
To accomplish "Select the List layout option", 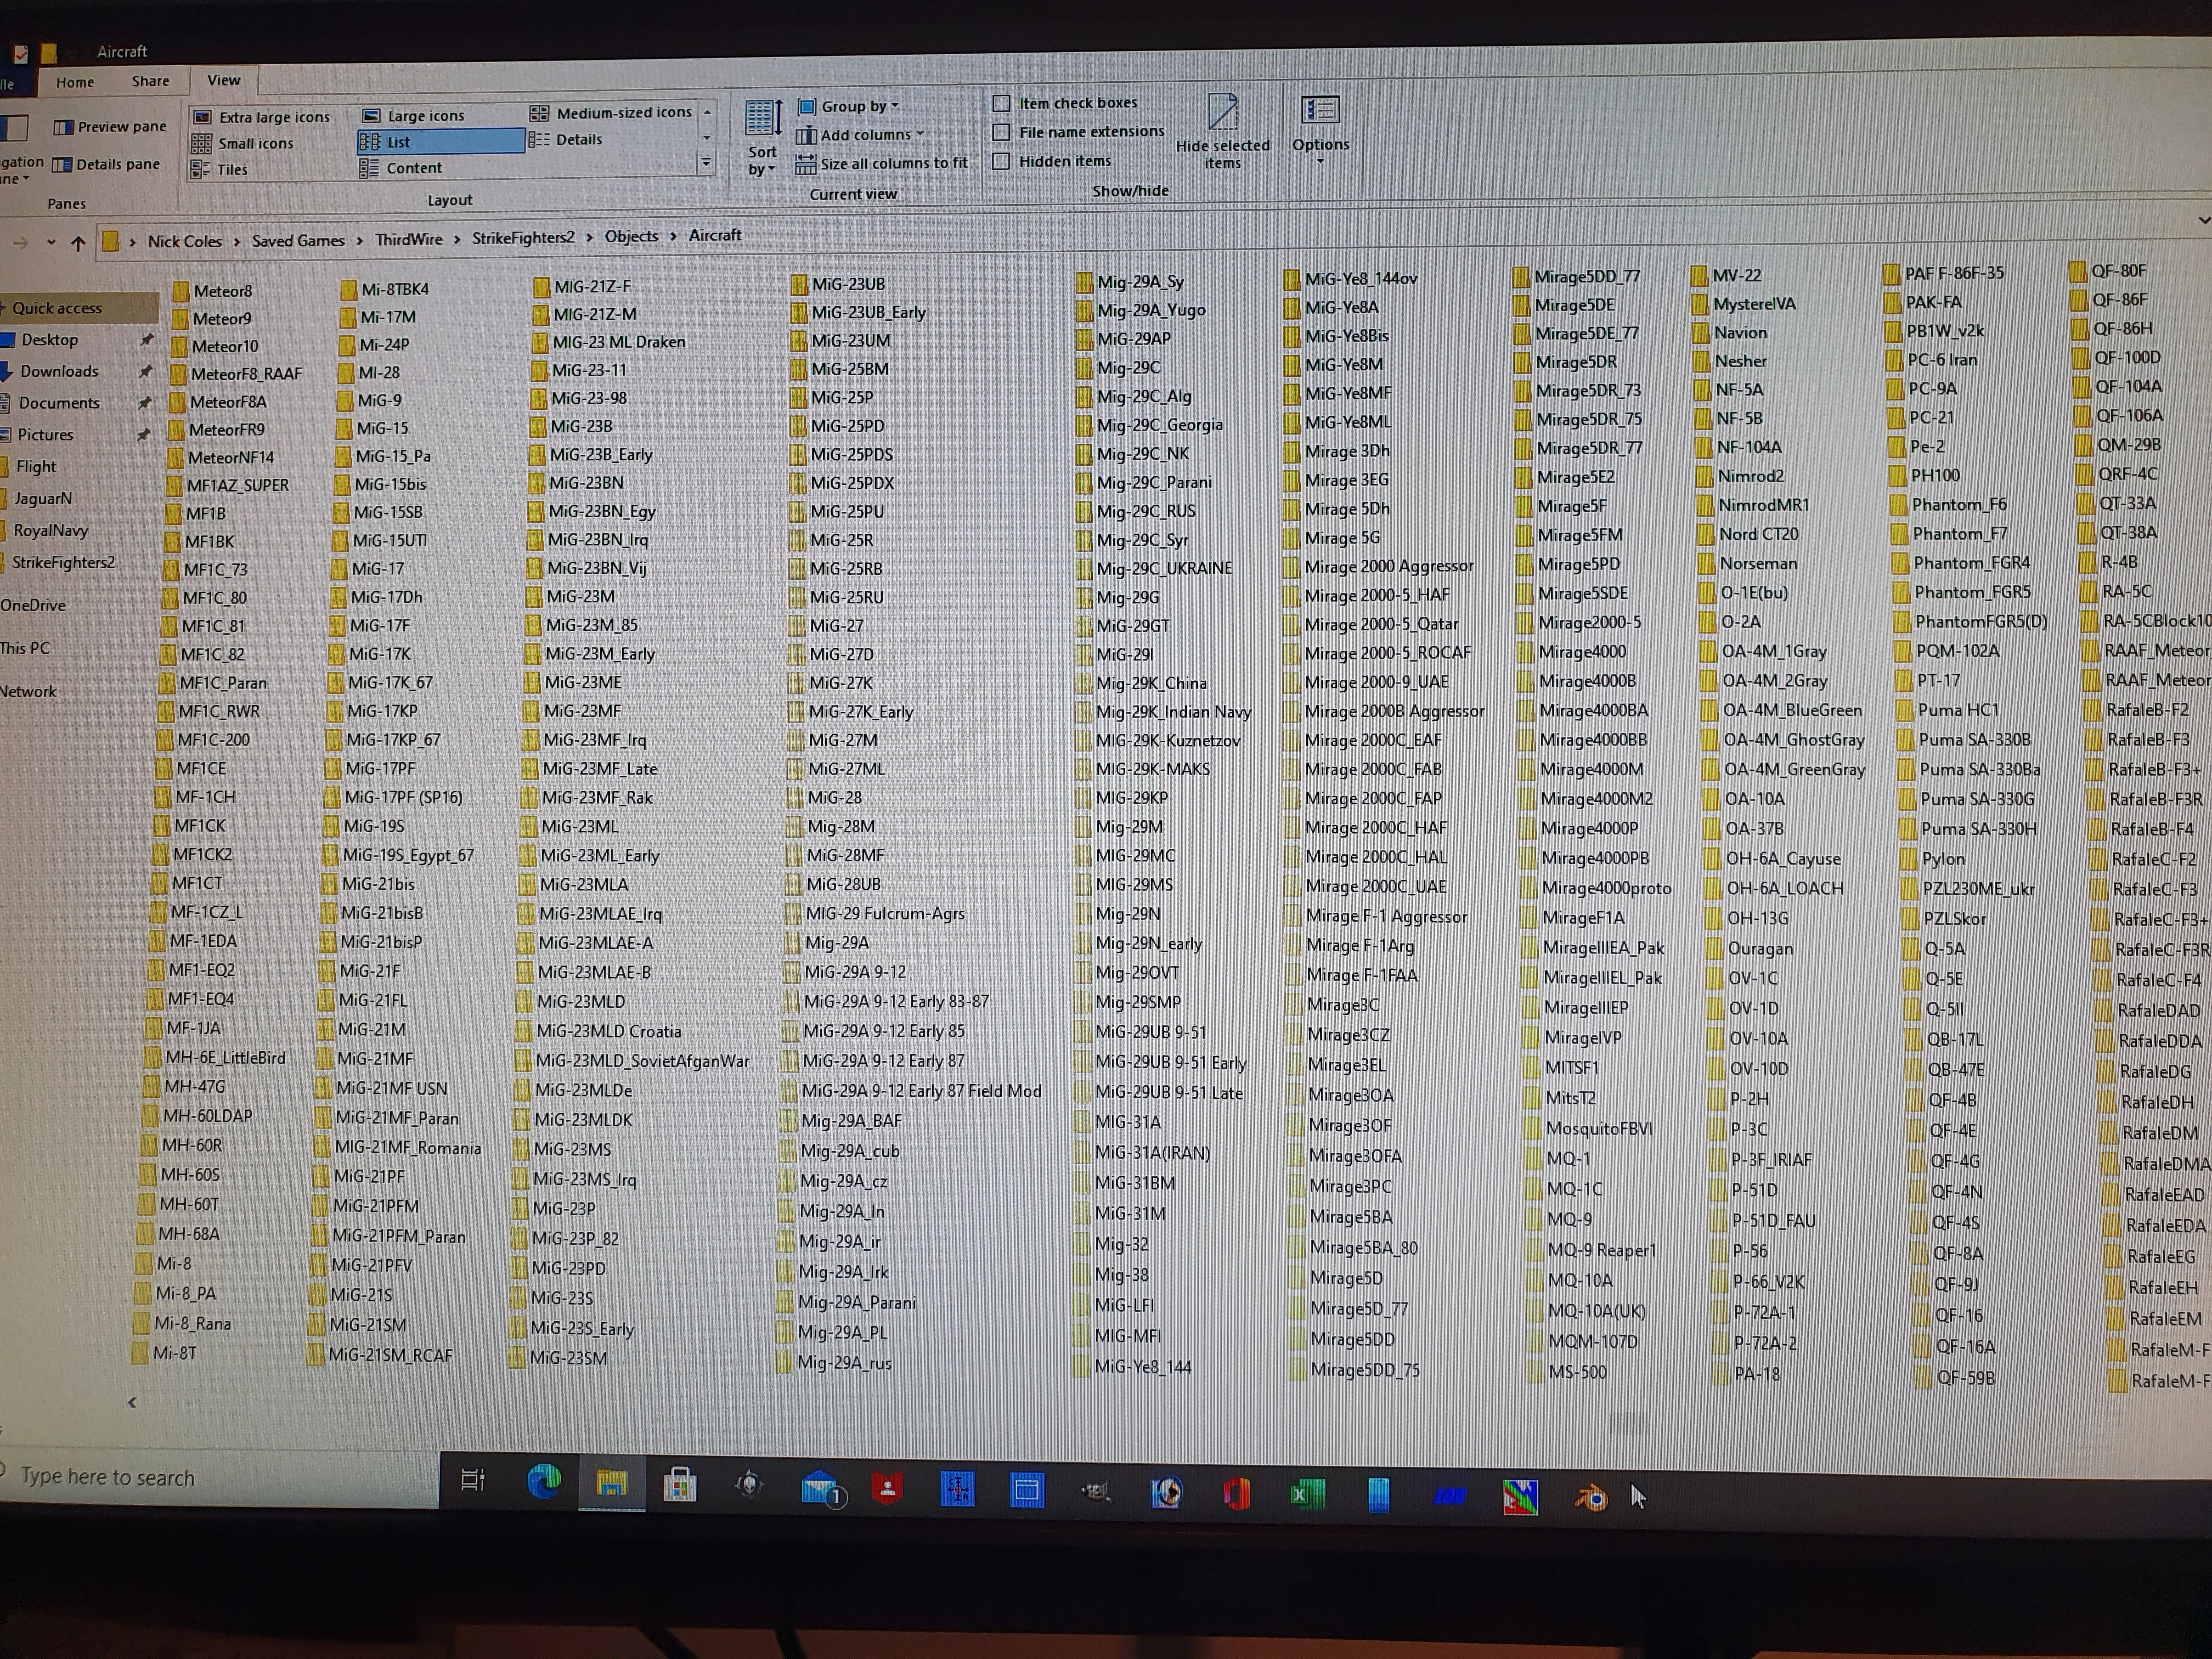I will [441, 142].
